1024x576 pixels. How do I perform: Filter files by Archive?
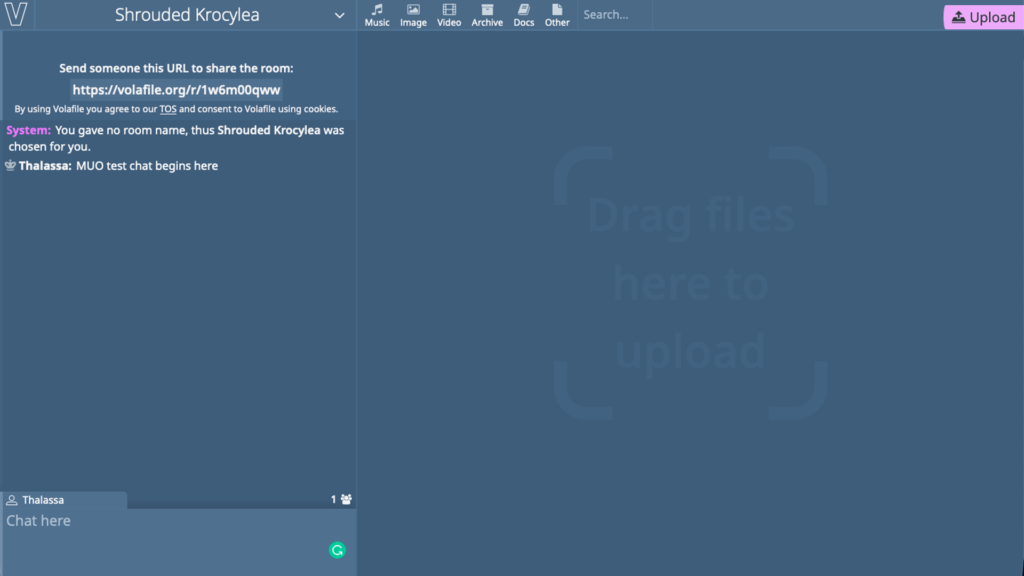pyautogui.click(x=487, y=15)
